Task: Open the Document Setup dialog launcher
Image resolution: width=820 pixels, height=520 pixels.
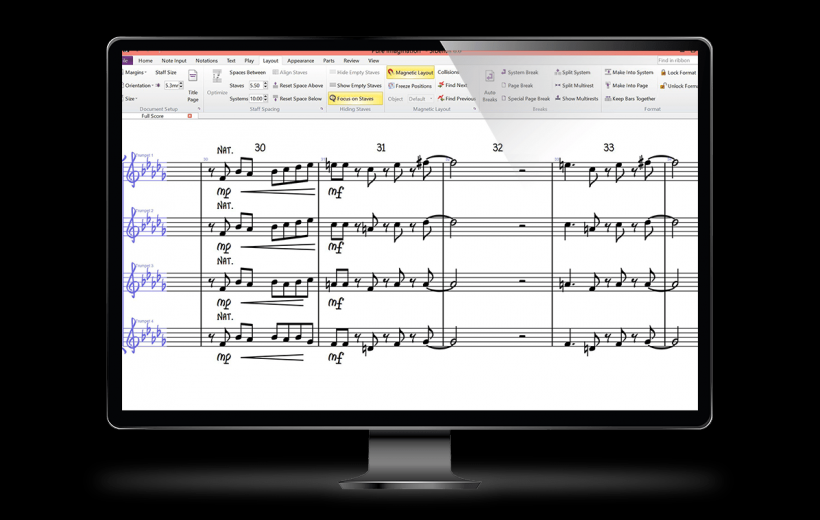Action: (199, 109)
